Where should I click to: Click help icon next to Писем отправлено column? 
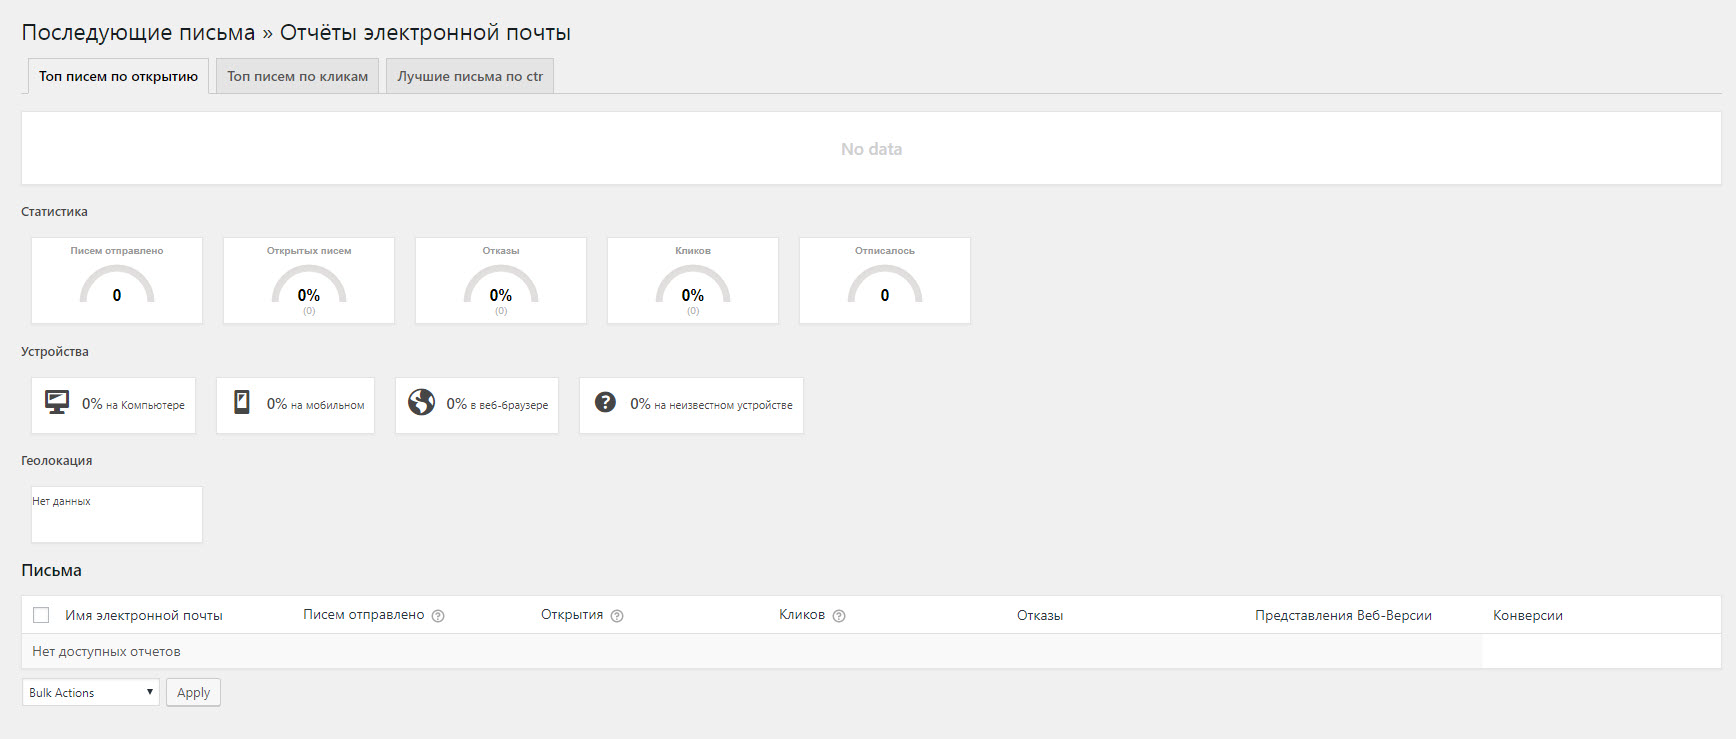[x=438, y=616]
